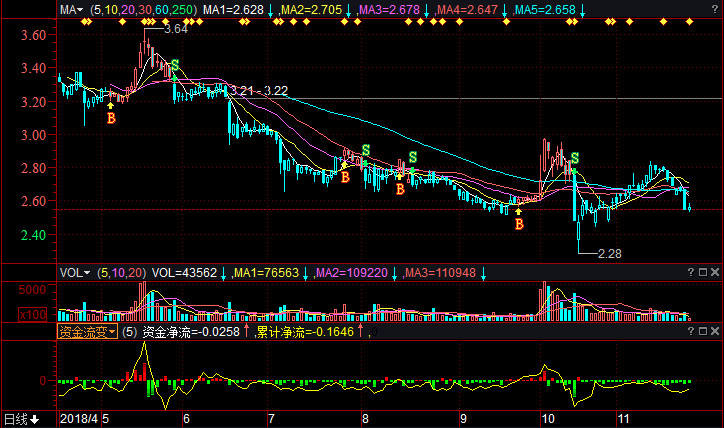Image resolution: width=724 pixels, height=428 pixels.
Task: Click the rightmost yellow diamond event marker
Action: [689, 22]
